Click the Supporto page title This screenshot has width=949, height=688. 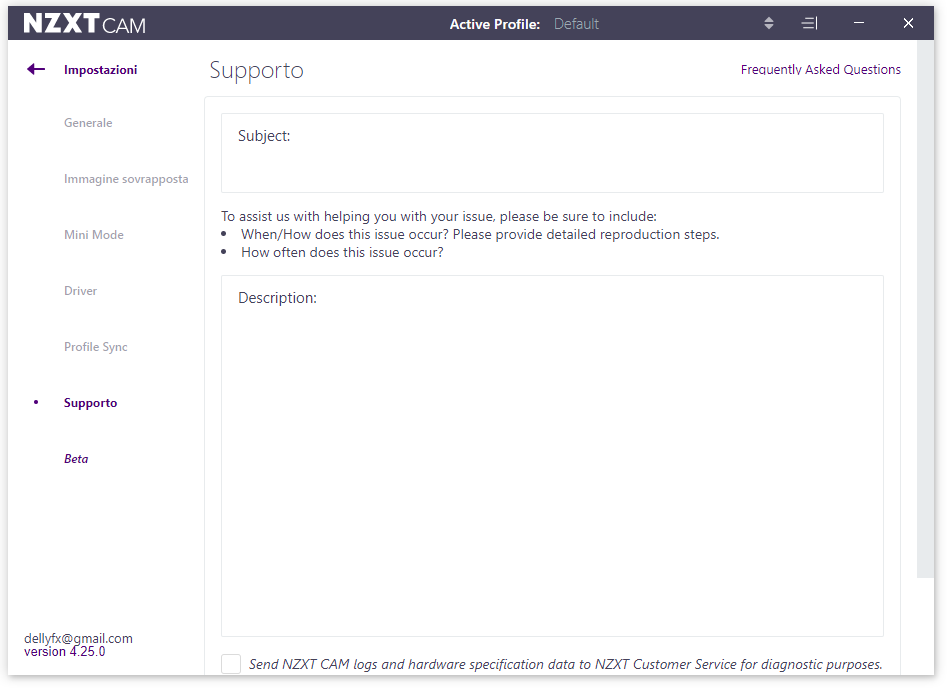(257, 71)
